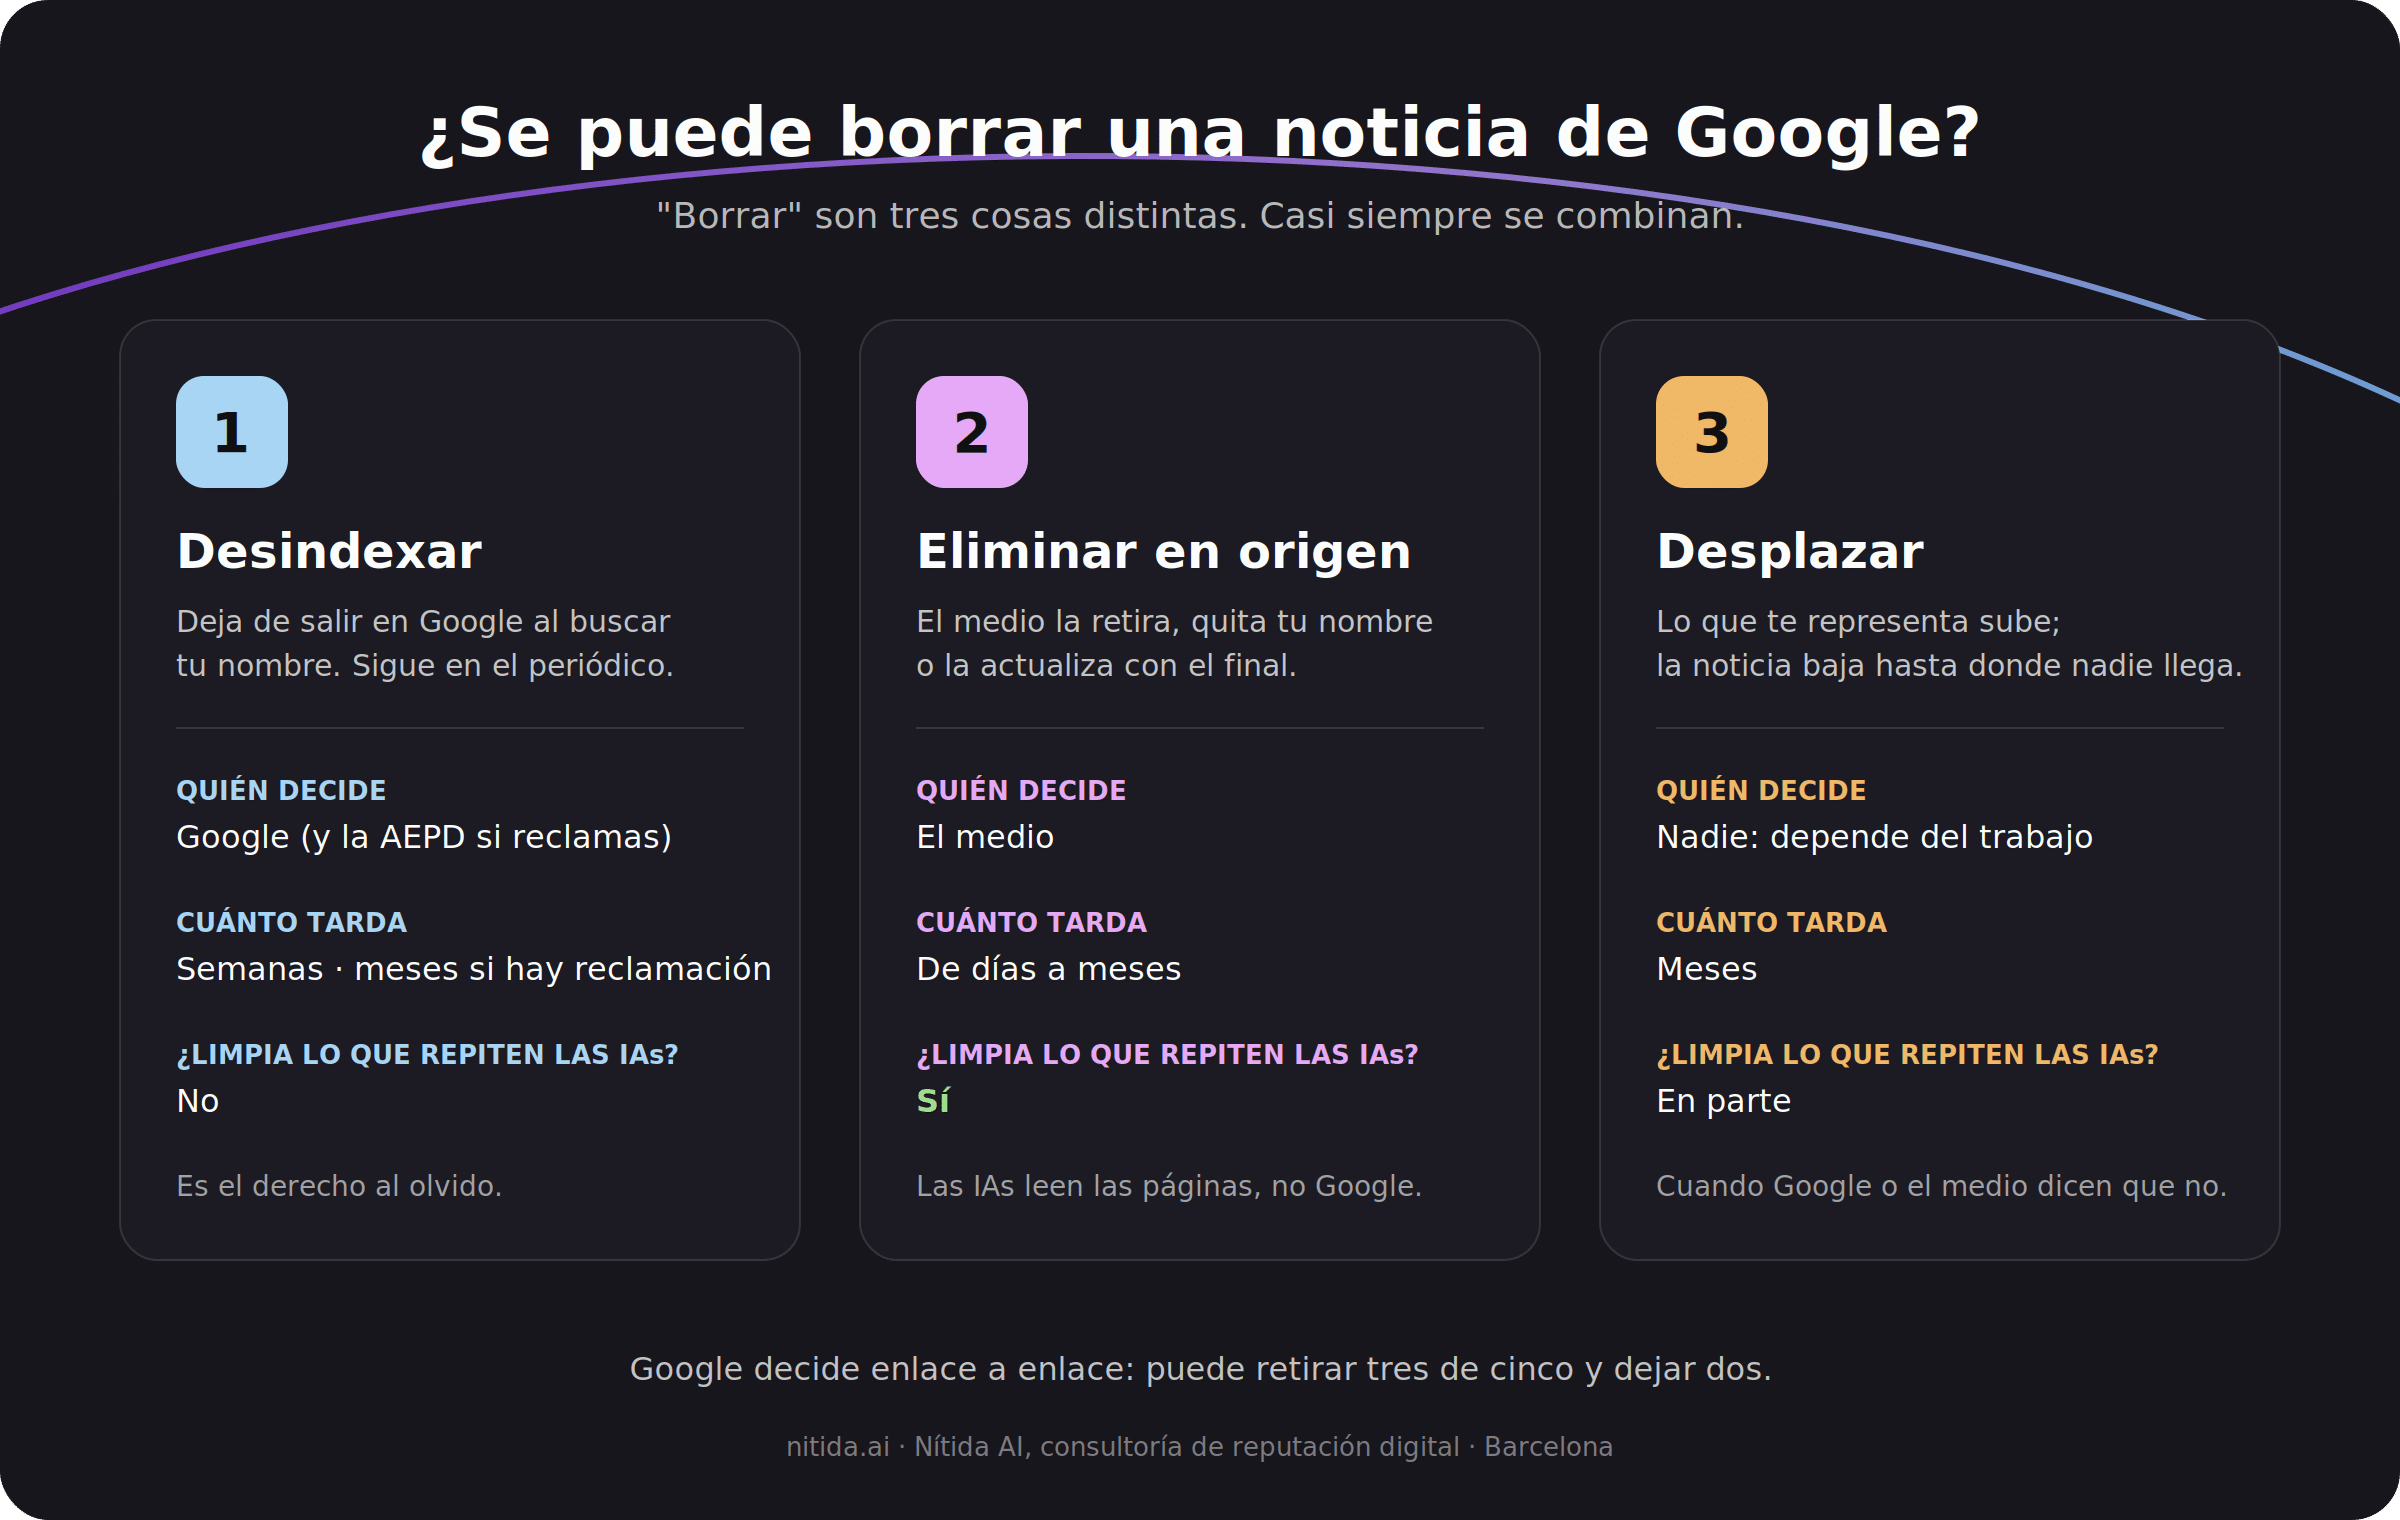This screenshot has width=2400, height=1520.
Task: Click "De días a meses"
Action: pos(1049,969)
